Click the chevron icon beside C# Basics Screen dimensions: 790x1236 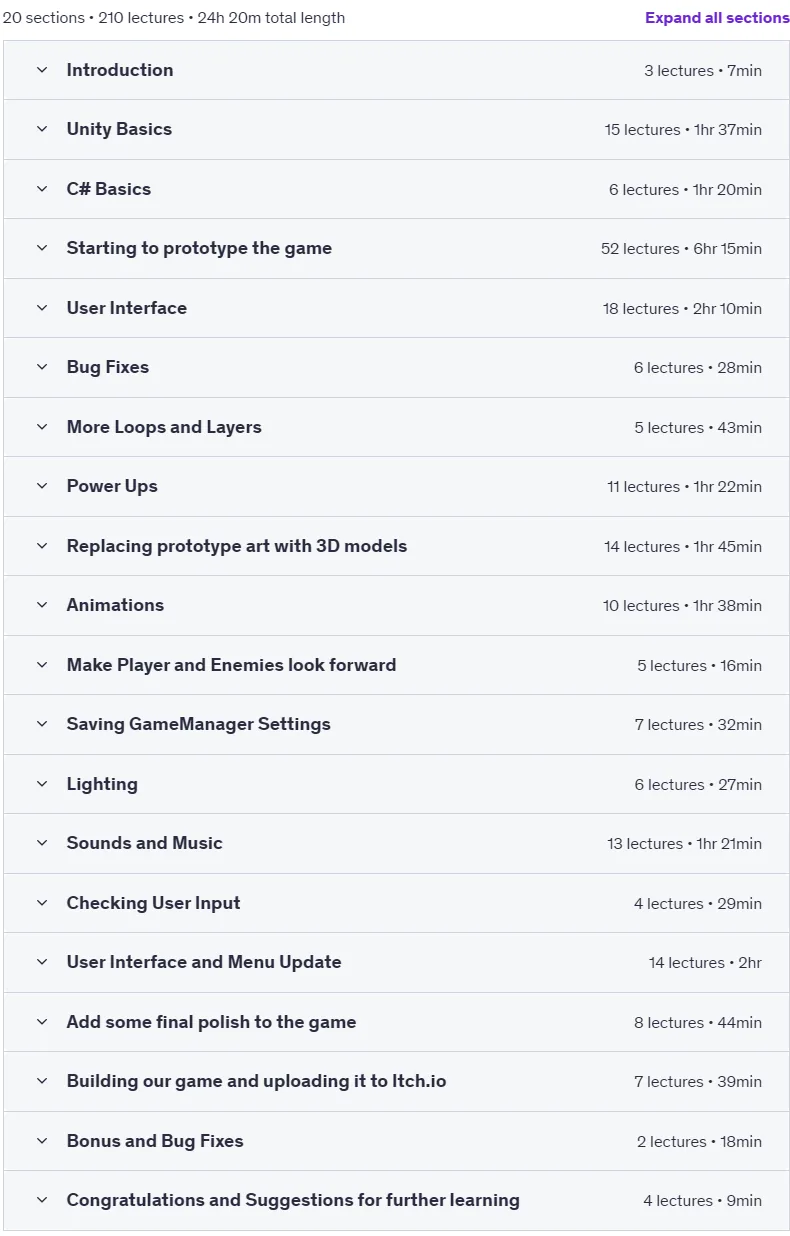[42, 189]
